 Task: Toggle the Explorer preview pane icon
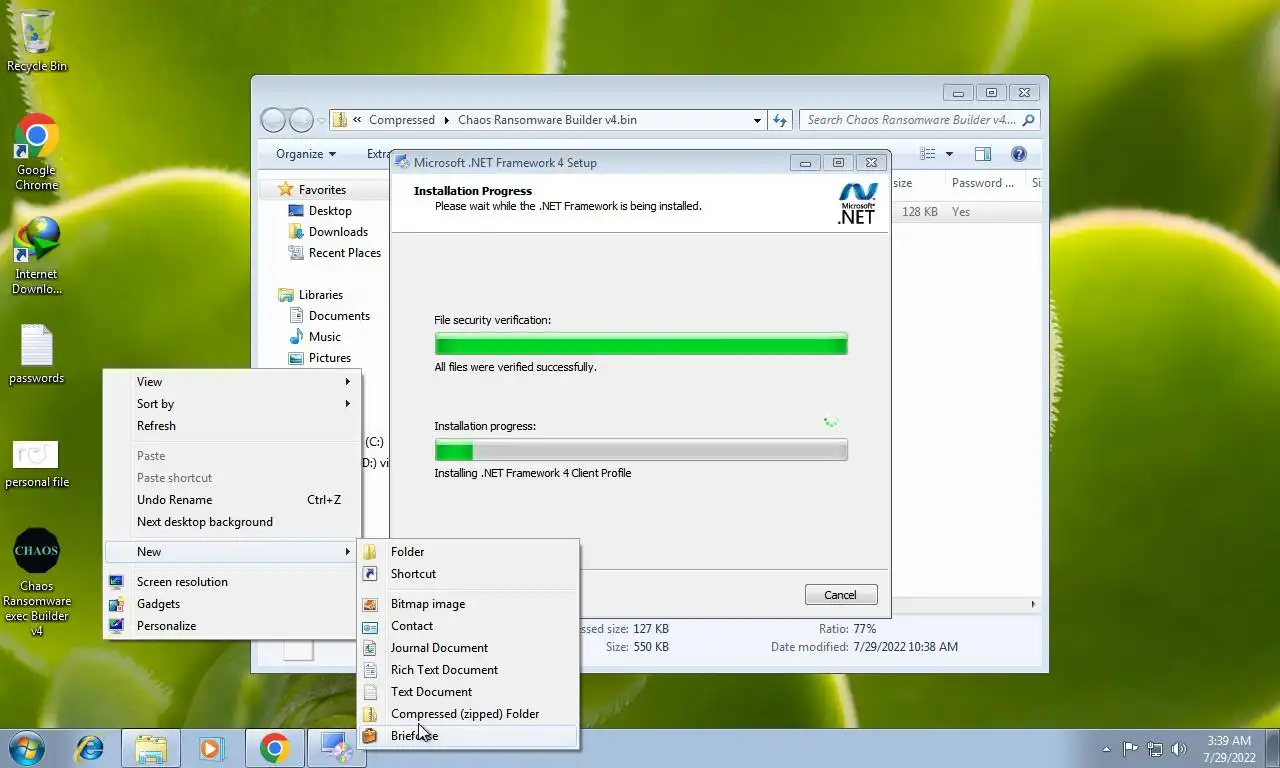(x=983, y=154)
